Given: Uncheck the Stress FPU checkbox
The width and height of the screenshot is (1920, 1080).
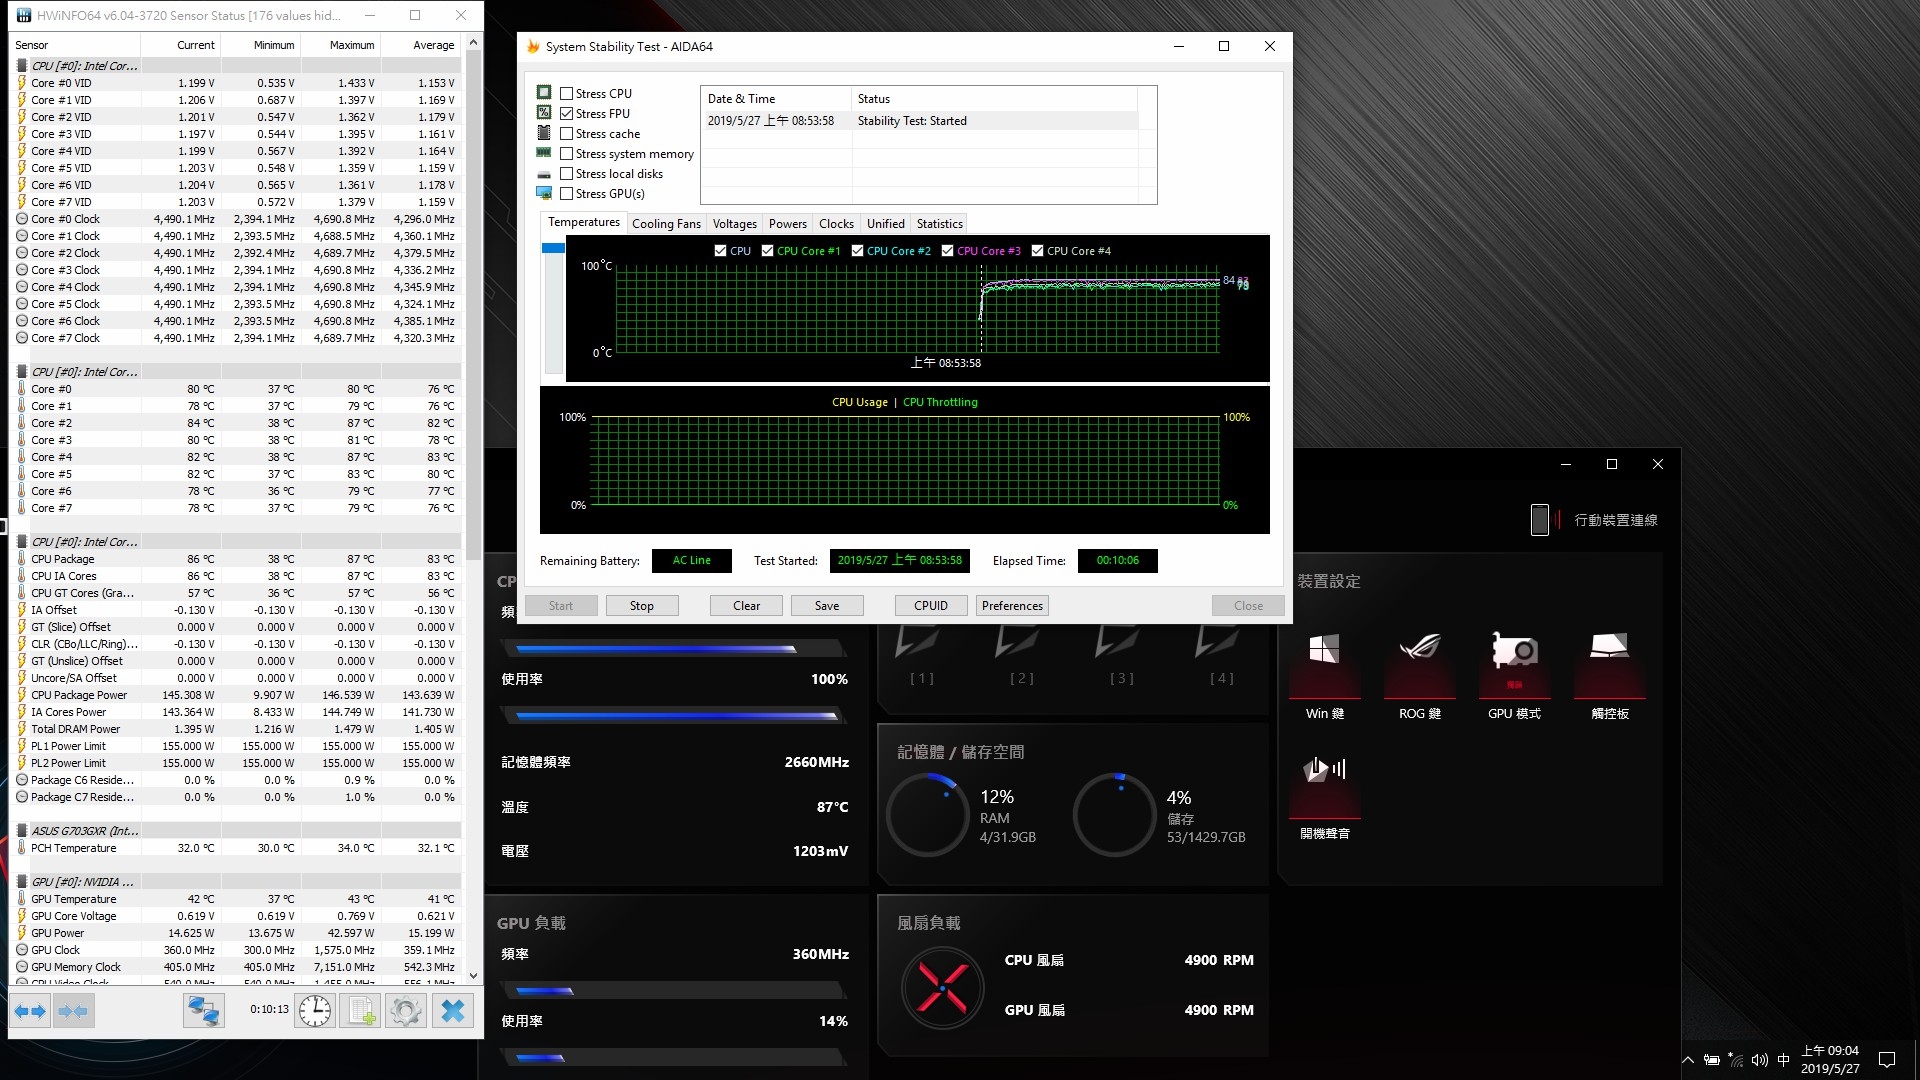Looking at the screenshot, I should 567,114.
